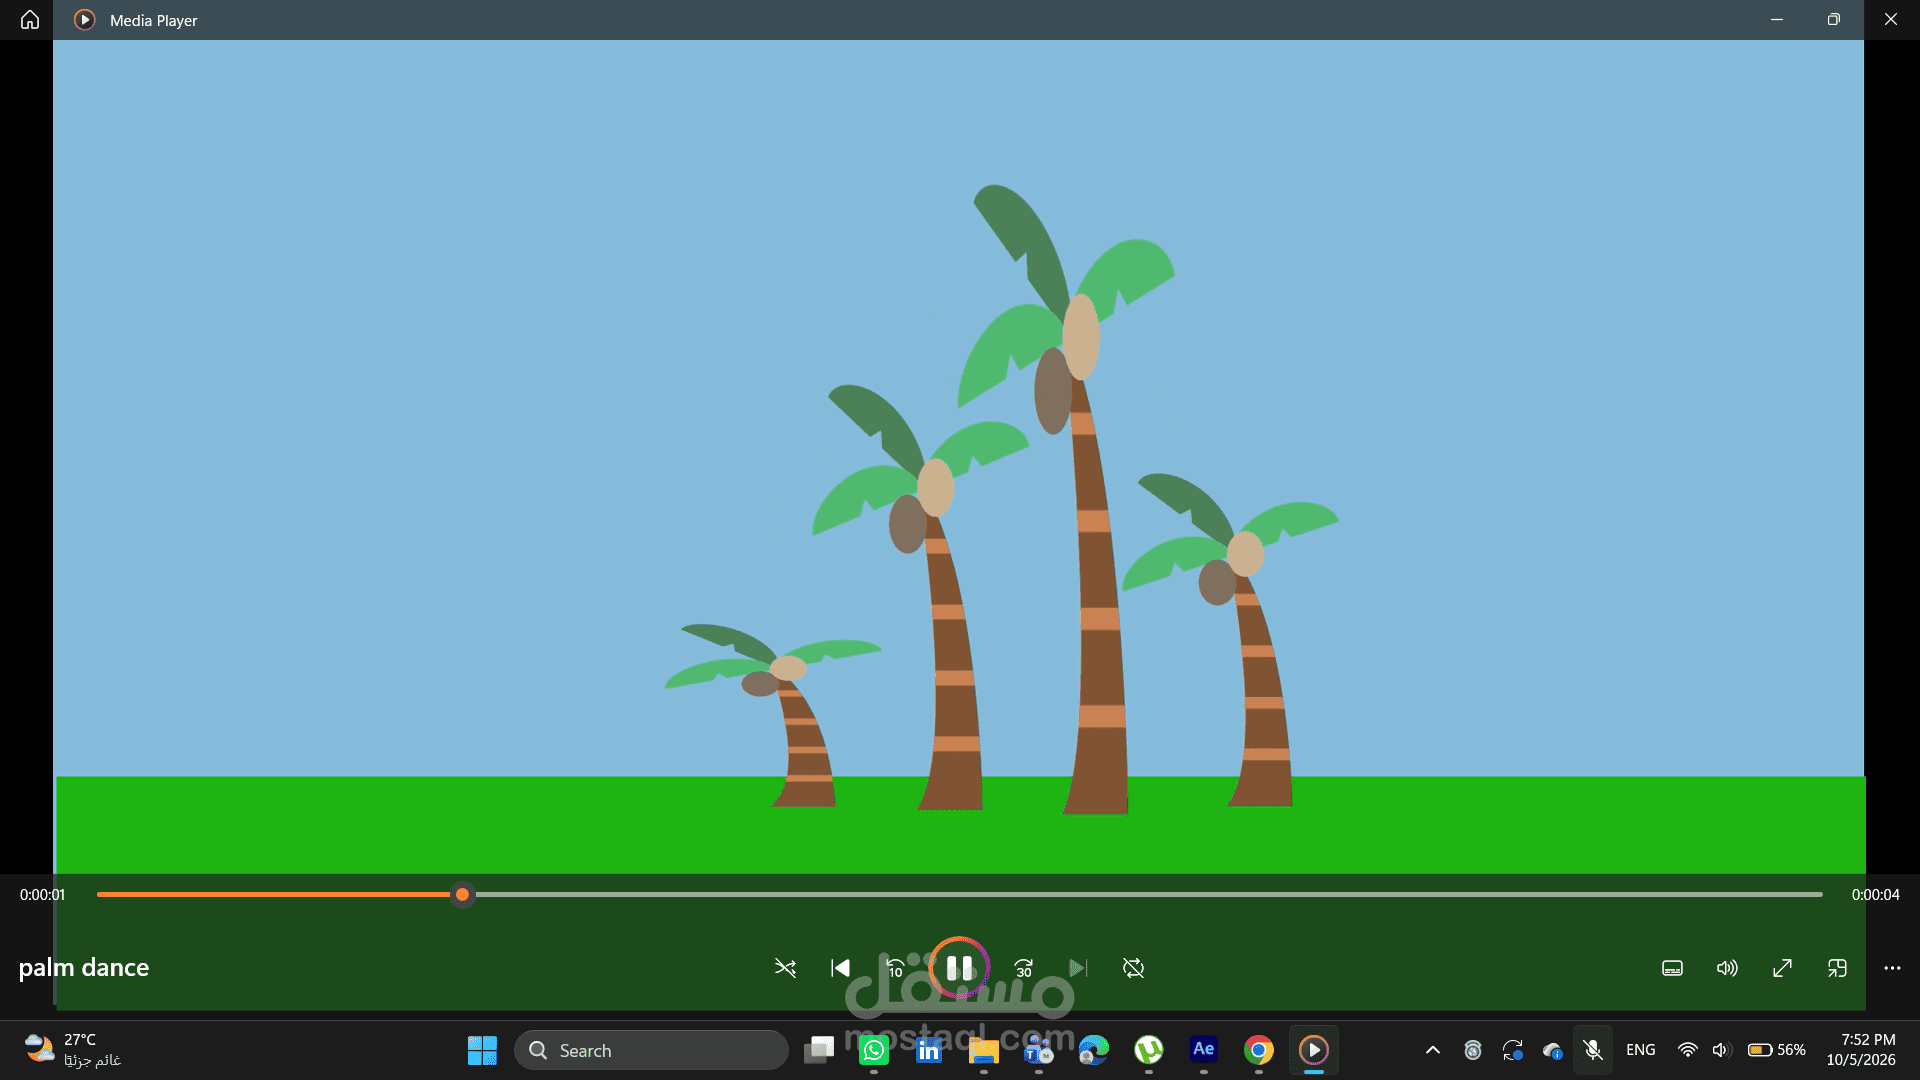Open OneDrive cloud tray icon
This screenshot has width=1920, height=1080.
(x=1553, y=1050)
